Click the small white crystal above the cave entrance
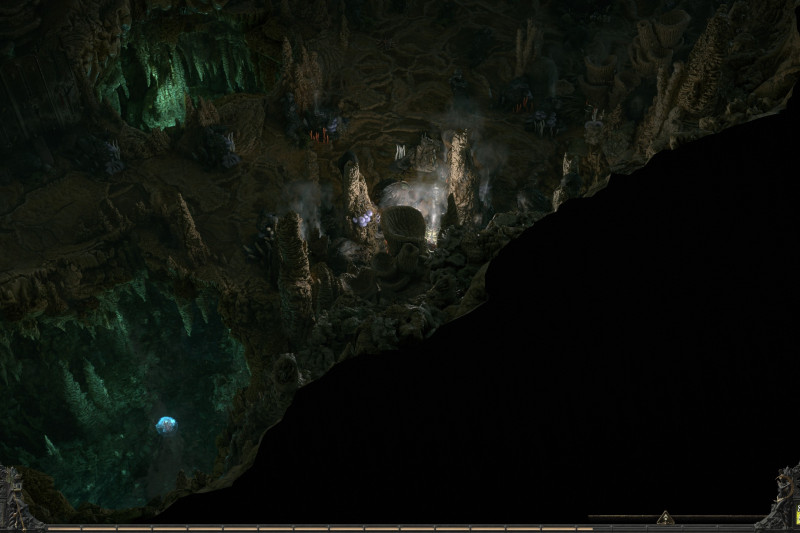Image resolution: width=800 pixels, height=533 pixels. click(x=400, y=152)
